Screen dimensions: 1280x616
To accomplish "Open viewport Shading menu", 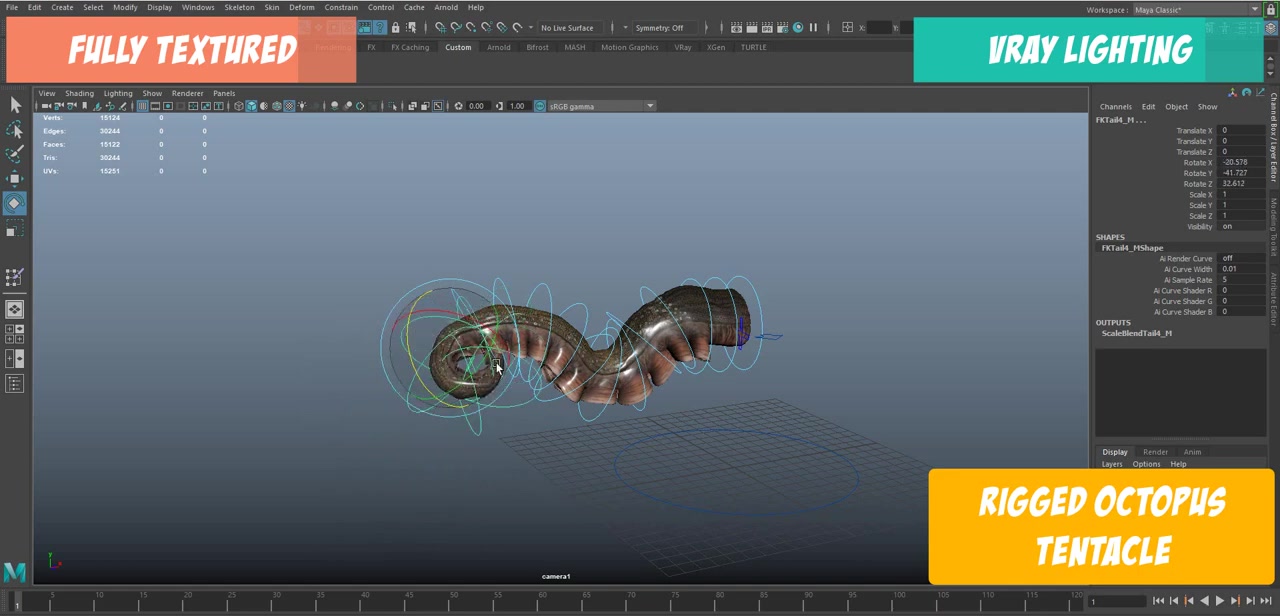I will pyautogui.click(x=79, y=93).
